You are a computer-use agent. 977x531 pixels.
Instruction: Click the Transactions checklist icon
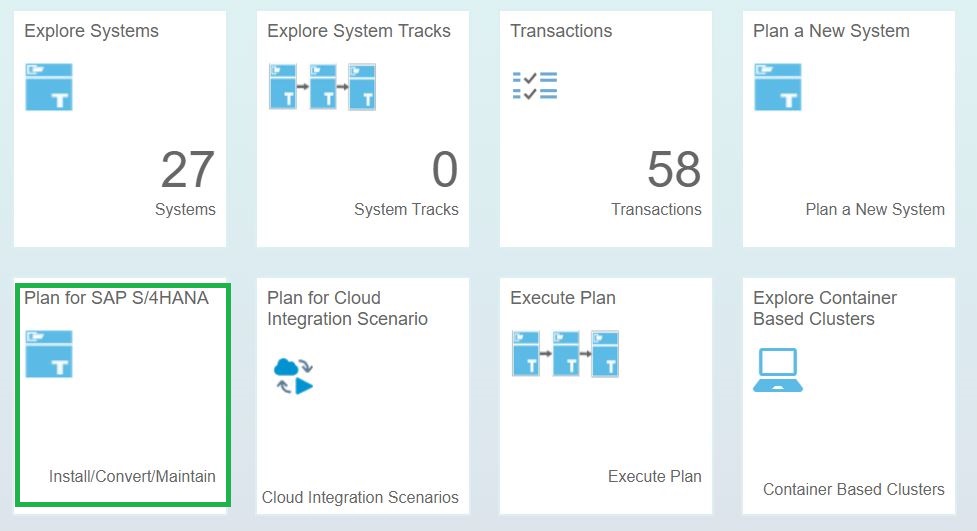(x=535, y=86)
